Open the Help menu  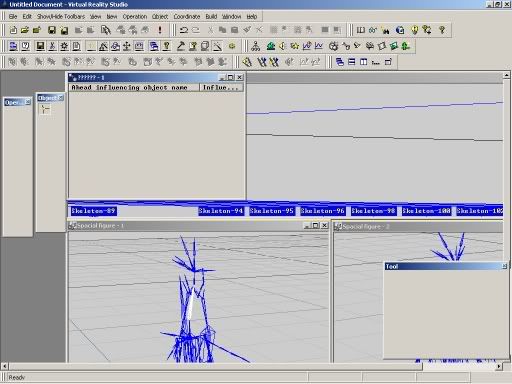252,16
